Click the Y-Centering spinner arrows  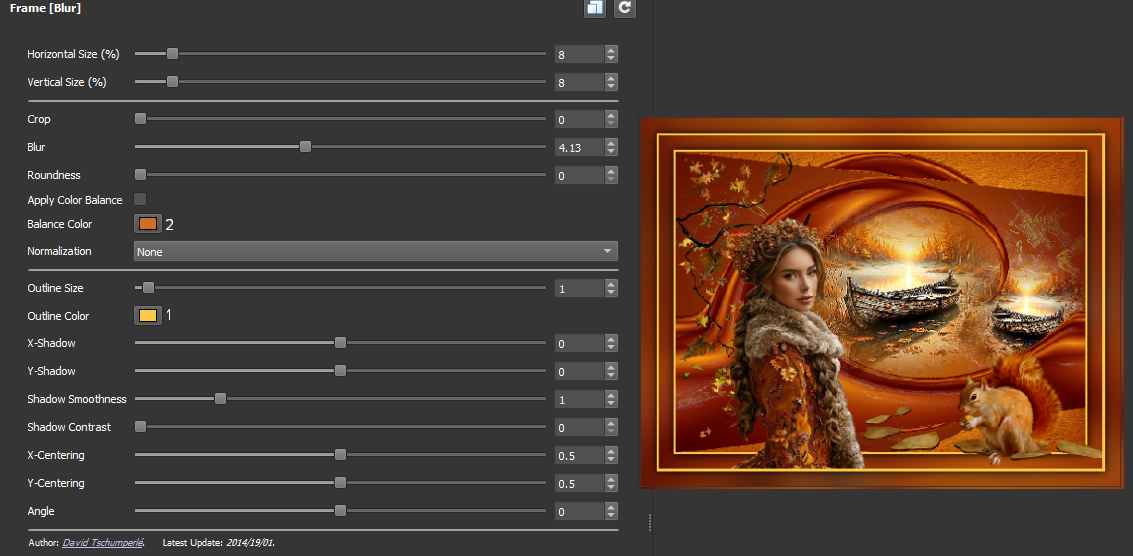(x=611, y=483)
